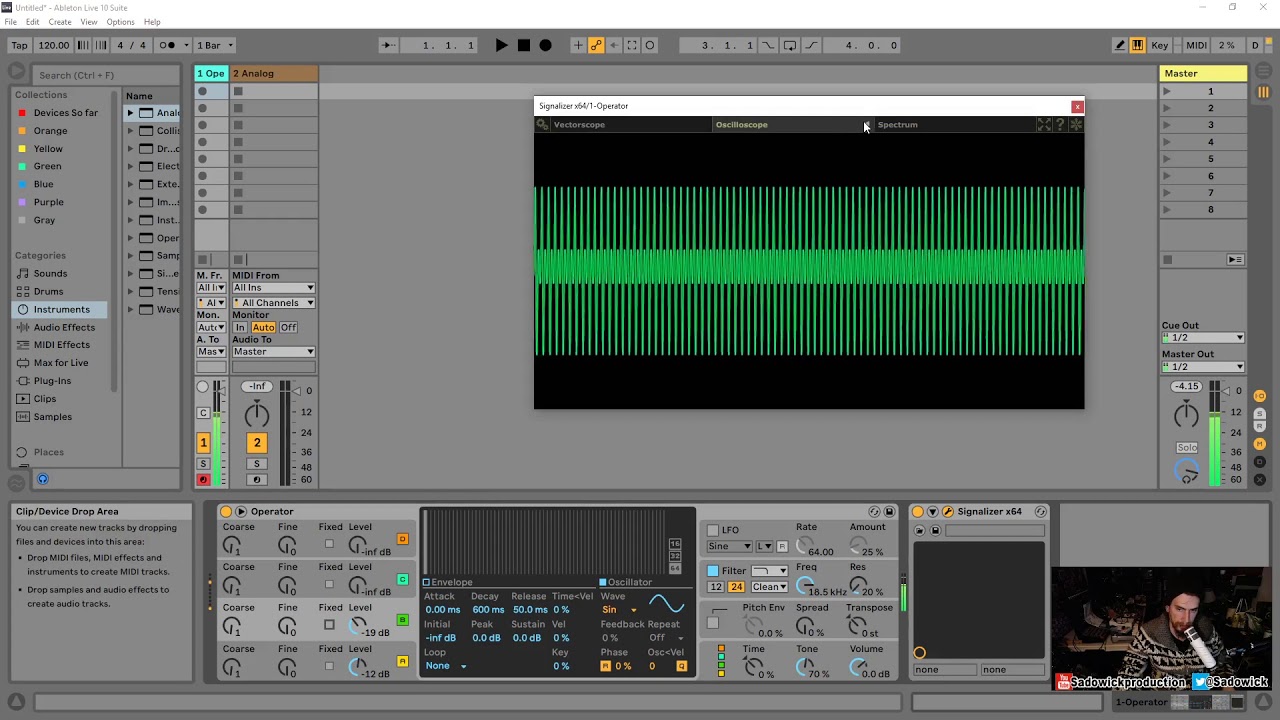Open the Master Out 1/2 dropdown
Screen dimensions: 1280x720
click(x=1203, y=367)
